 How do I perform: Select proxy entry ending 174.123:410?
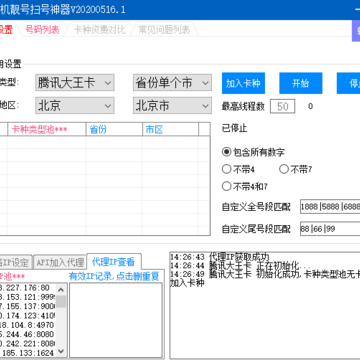click(28, 315)
